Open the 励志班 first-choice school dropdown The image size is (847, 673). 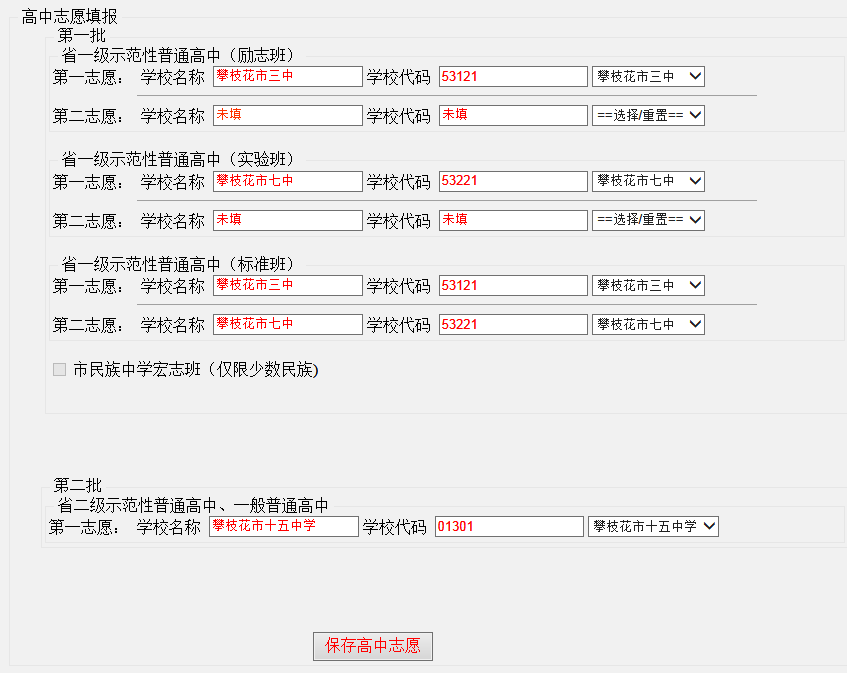(648, 77)
